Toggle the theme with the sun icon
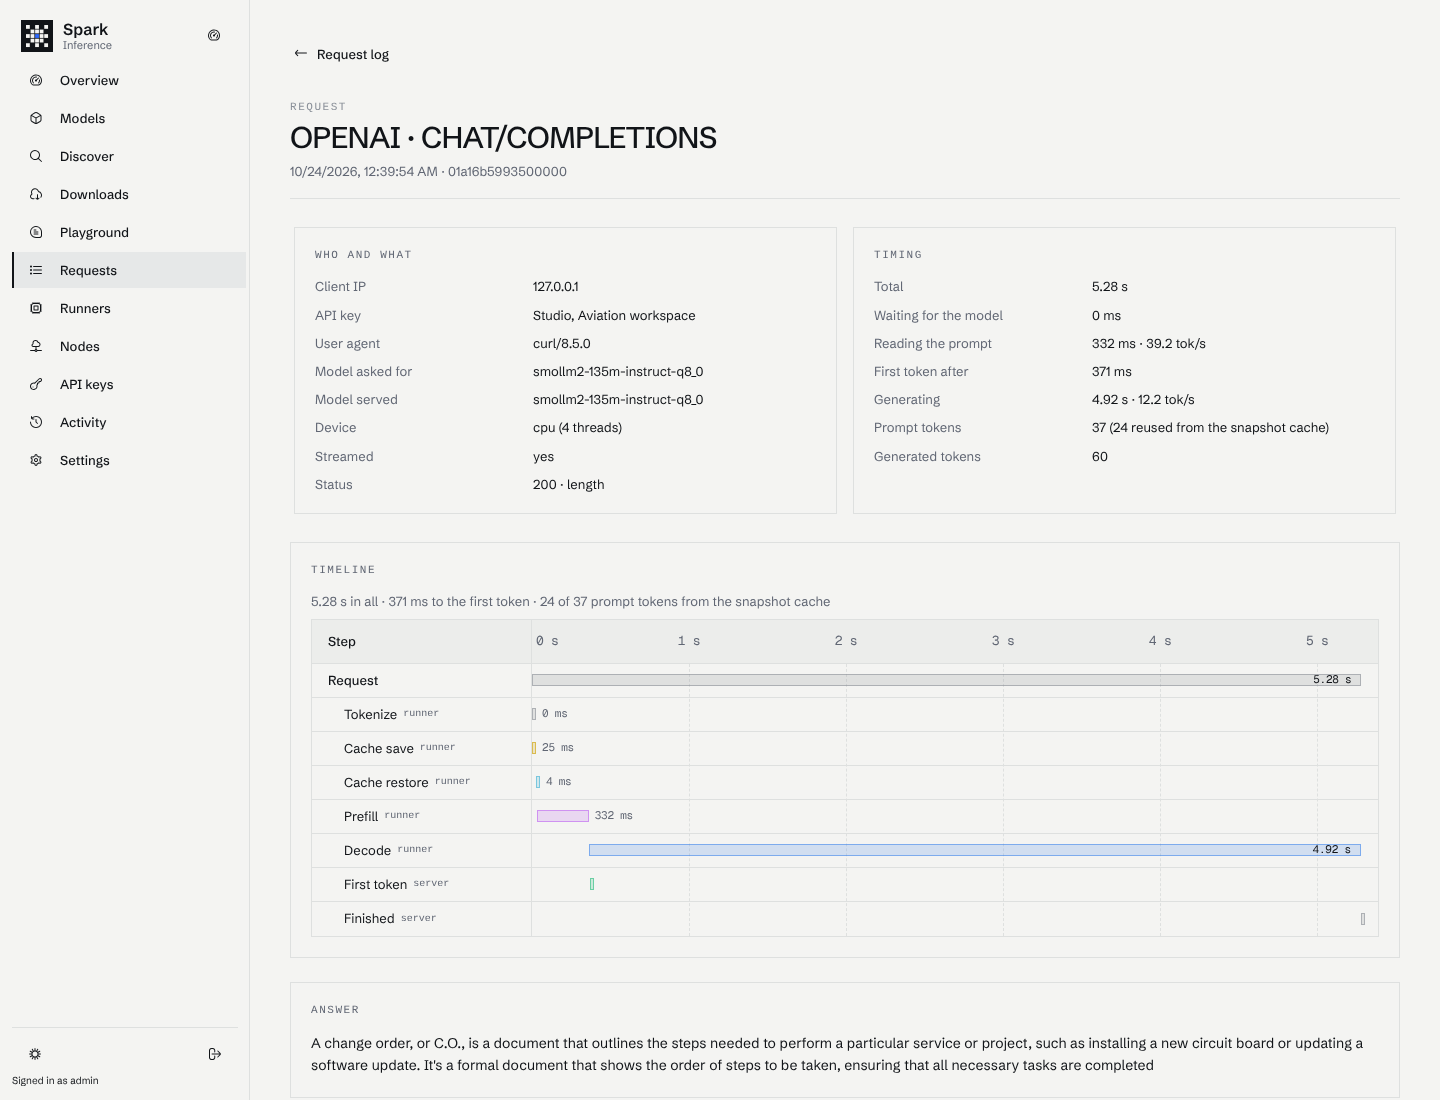 click(x=35, y=1054)
